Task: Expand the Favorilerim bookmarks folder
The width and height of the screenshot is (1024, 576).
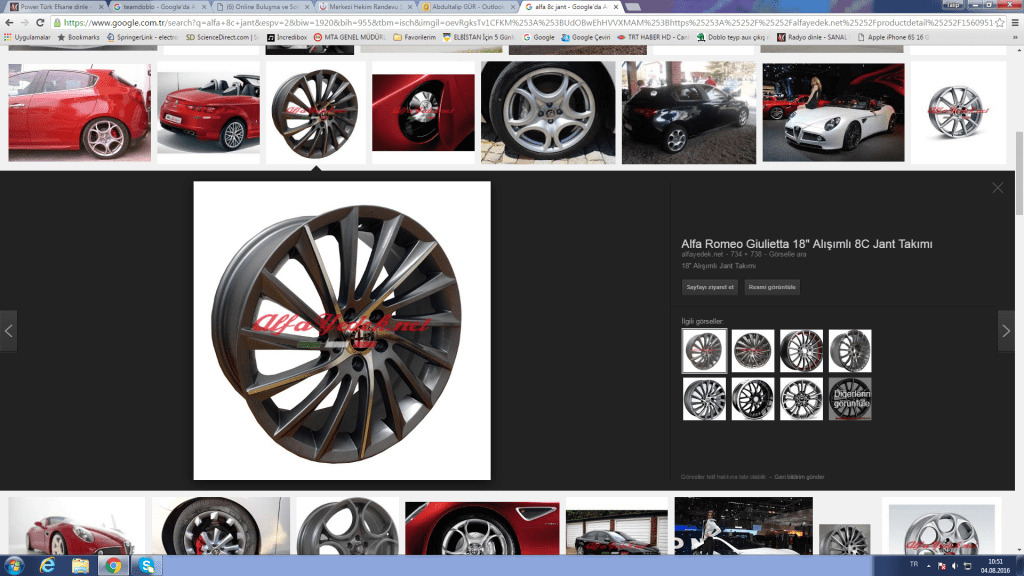Action: point(414,37)
